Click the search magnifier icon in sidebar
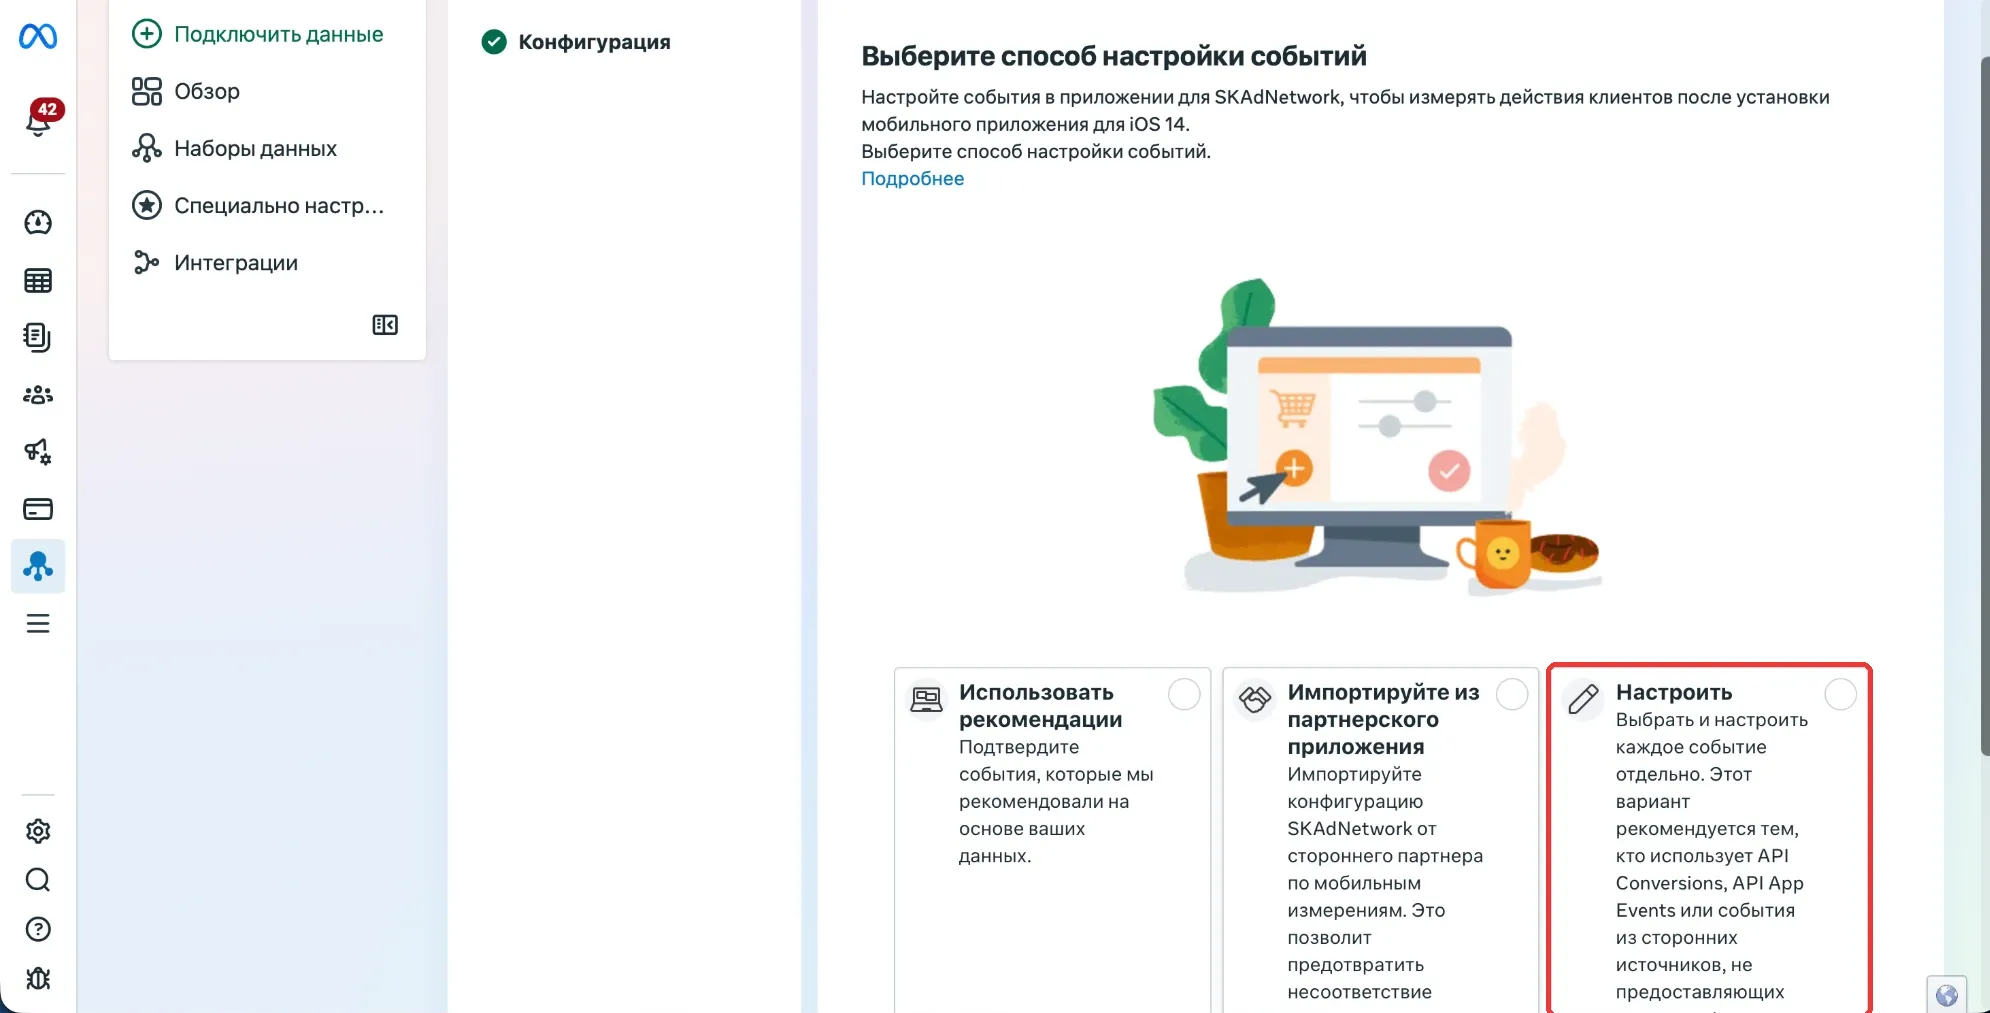The image size is (1990, 1013). [38, 880]
